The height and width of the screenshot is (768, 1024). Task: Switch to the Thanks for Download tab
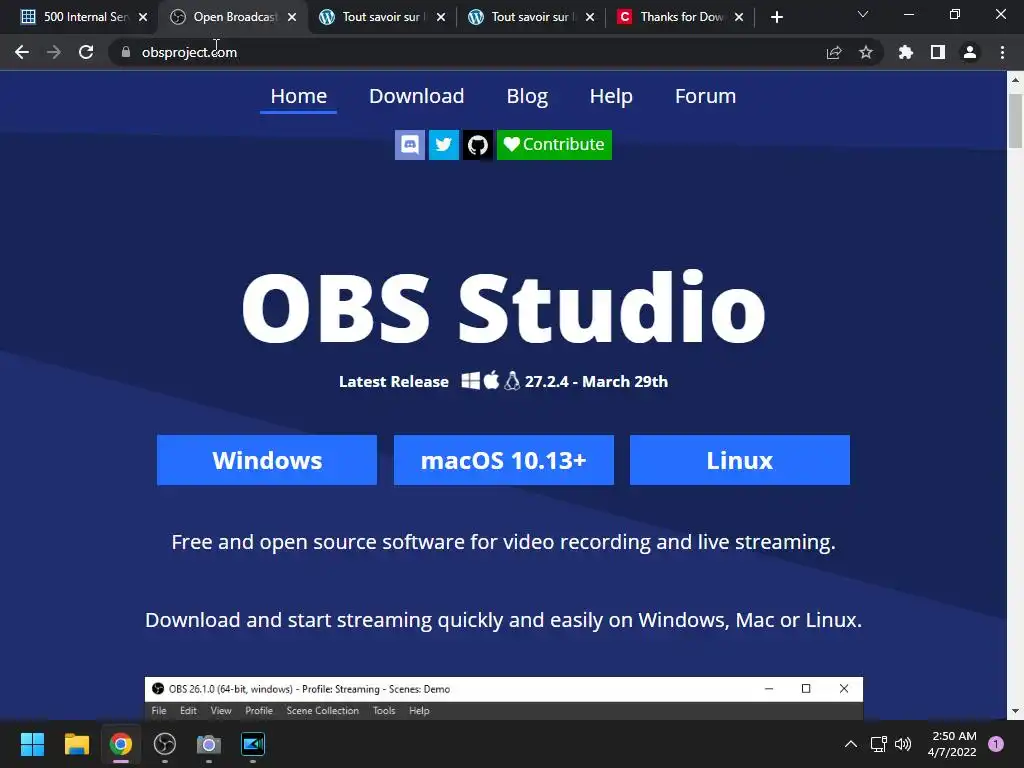point(680,17)
